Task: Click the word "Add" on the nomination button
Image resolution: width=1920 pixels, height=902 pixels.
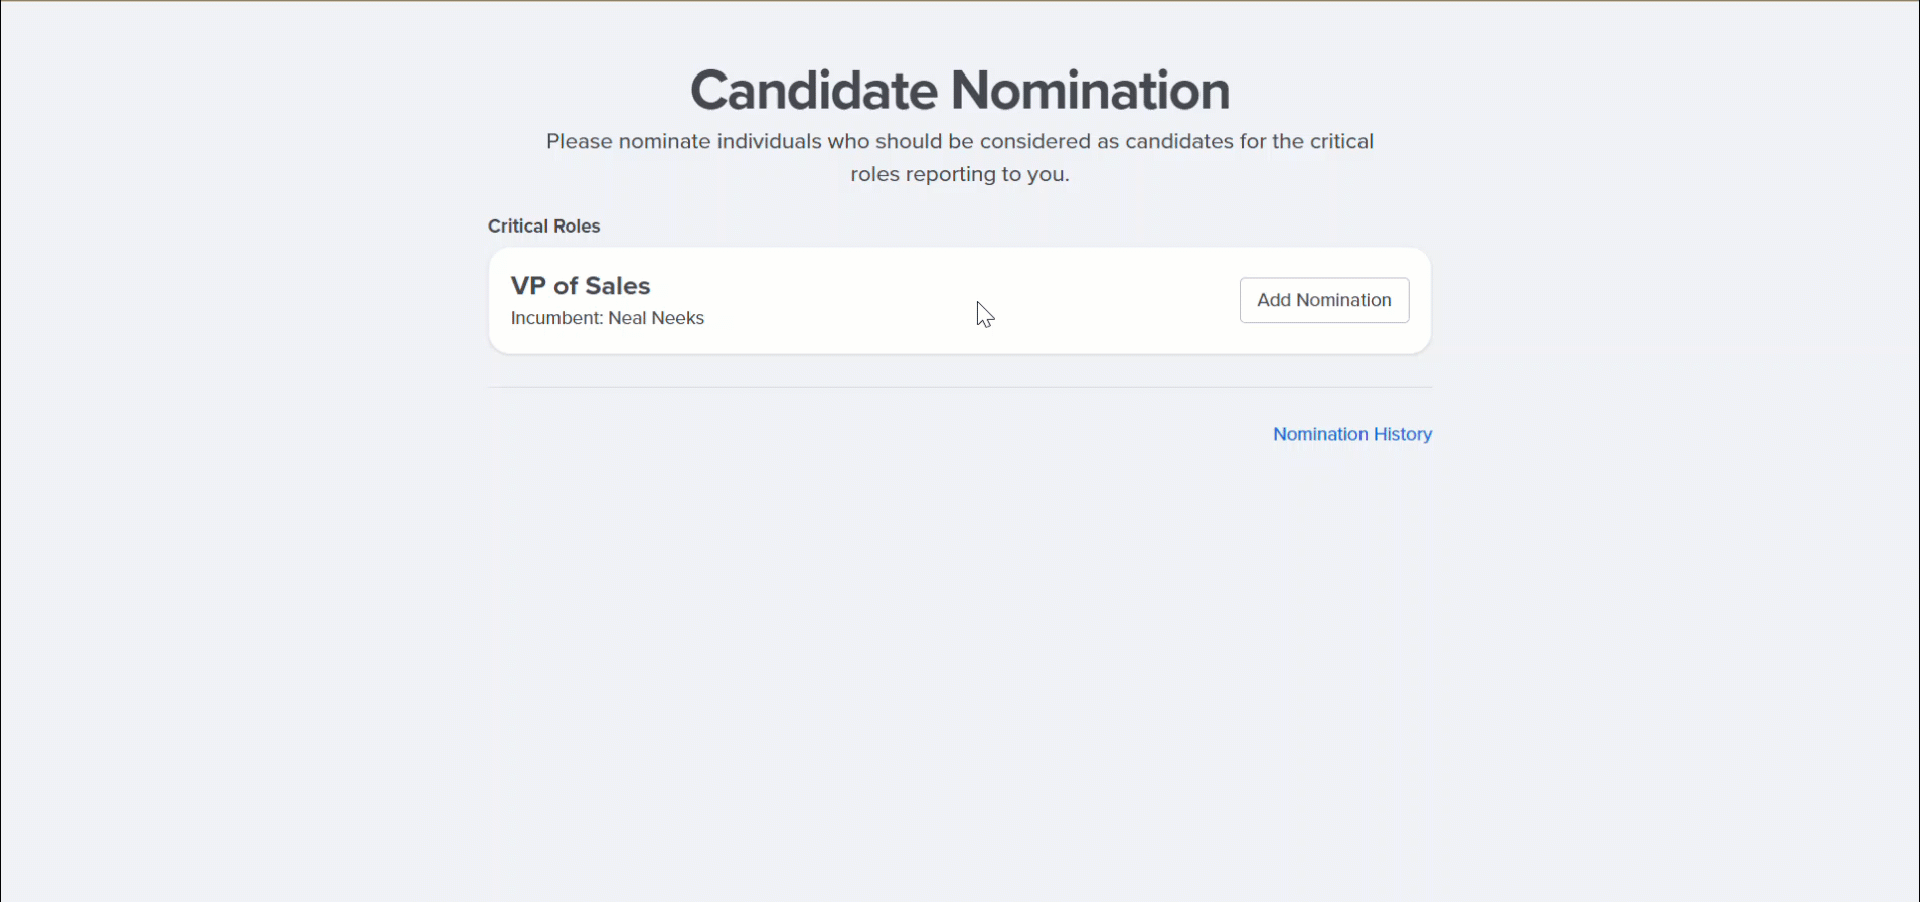Action: coord(1274,300)
